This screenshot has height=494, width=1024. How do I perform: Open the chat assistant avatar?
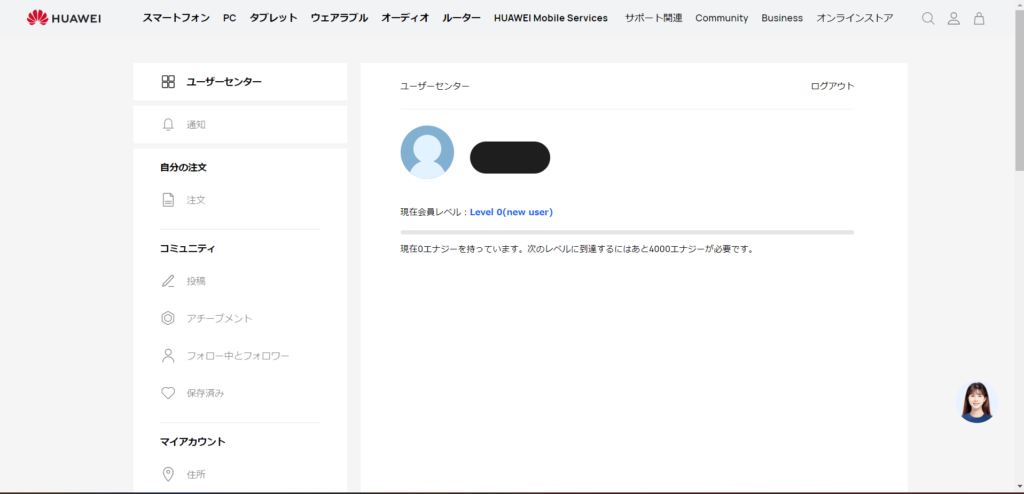coord(977,402)
